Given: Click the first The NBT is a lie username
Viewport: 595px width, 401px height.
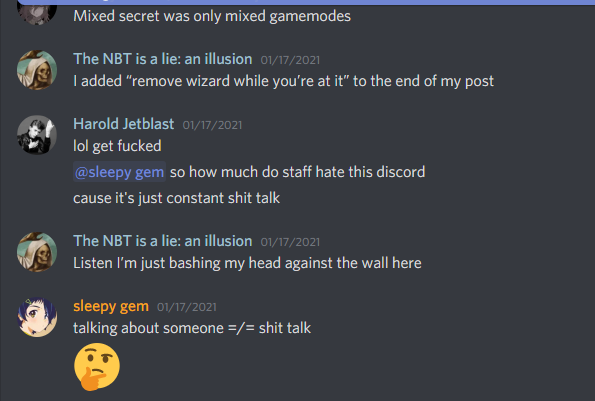Looking at the screenshot, I should pyautogui.click(x=162, y=59).
